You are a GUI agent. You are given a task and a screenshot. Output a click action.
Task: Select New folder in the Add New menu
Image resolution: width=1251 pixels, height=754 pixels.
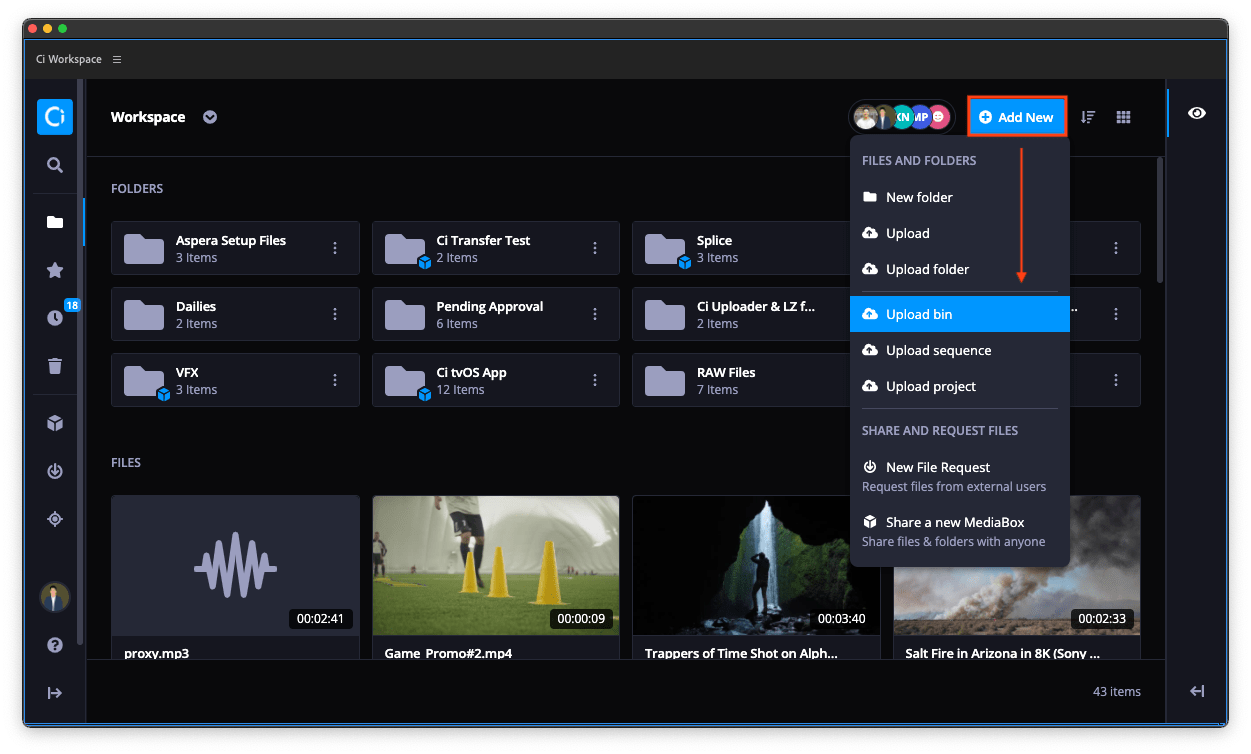pyautogui.click(x=920, y=197)
